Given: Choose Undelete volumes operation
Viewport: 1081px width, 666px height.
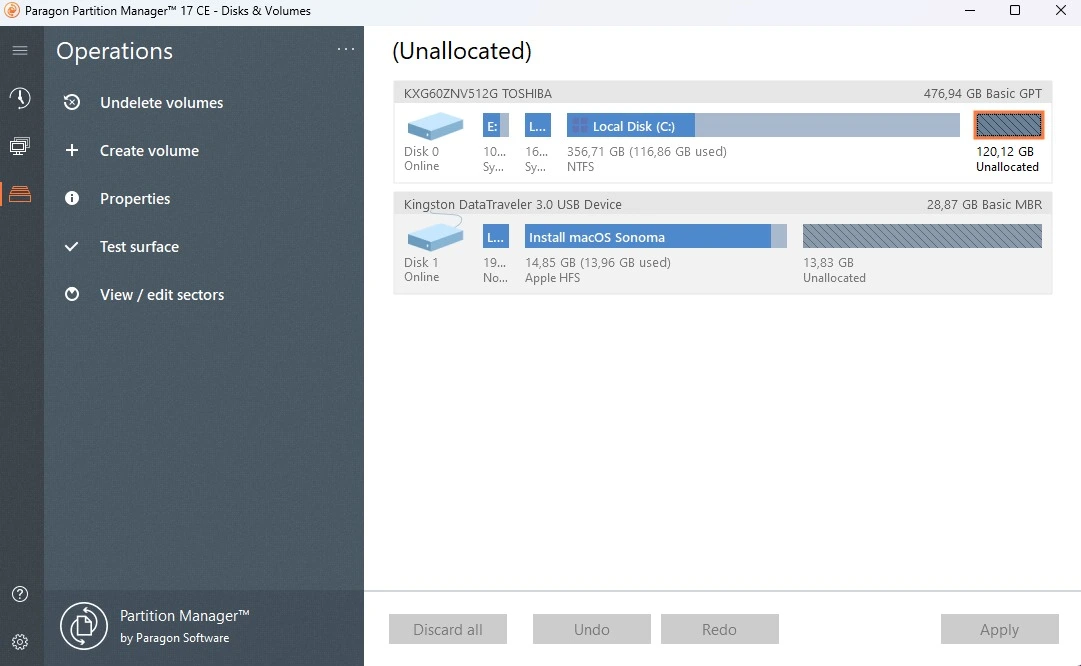Looking at the screenshot, I should (161, 103).
